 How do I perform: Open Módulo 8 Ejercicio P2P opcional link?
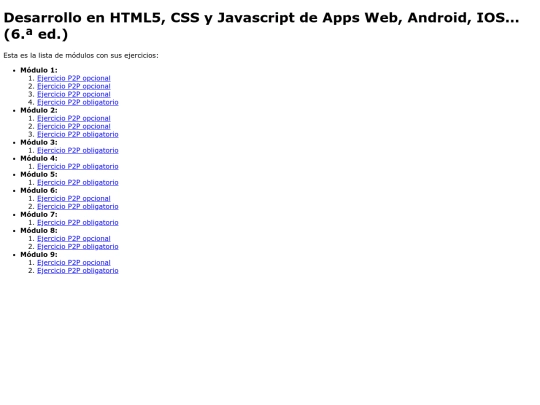point(74,238)
